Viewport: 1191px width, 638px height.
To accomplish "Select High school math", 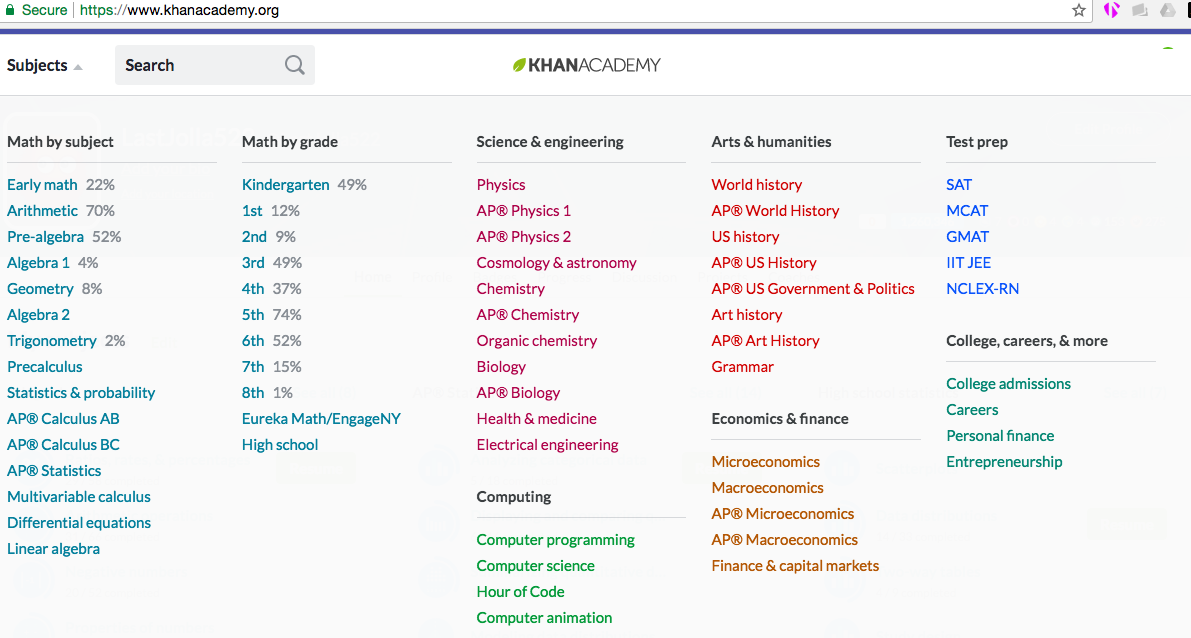I will click(280, 444).
